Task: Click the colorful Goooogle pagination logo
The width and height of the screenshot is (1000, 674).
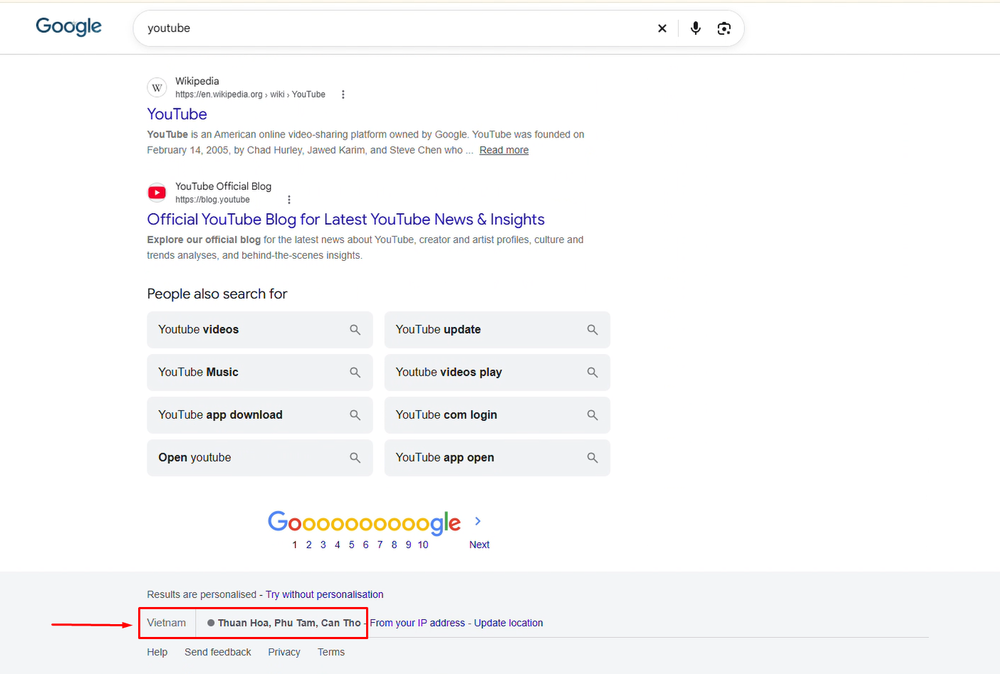Action: 364,522
